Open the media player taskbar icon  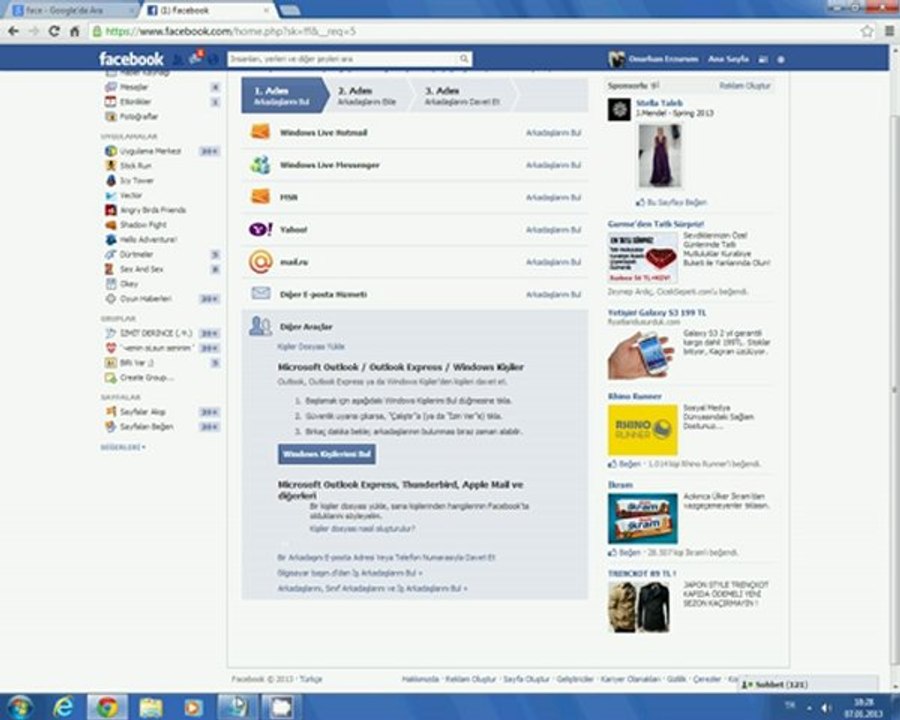193,707
